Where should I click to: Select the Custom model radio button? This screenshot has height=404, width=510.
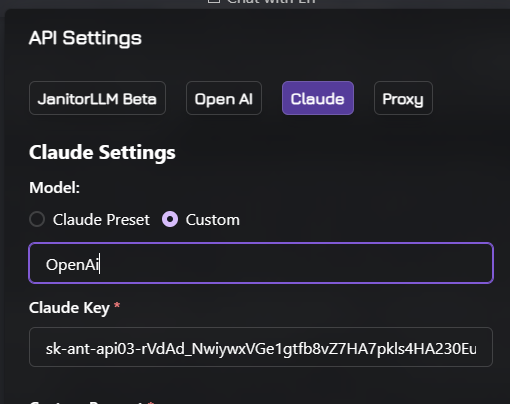pos(170,219)
